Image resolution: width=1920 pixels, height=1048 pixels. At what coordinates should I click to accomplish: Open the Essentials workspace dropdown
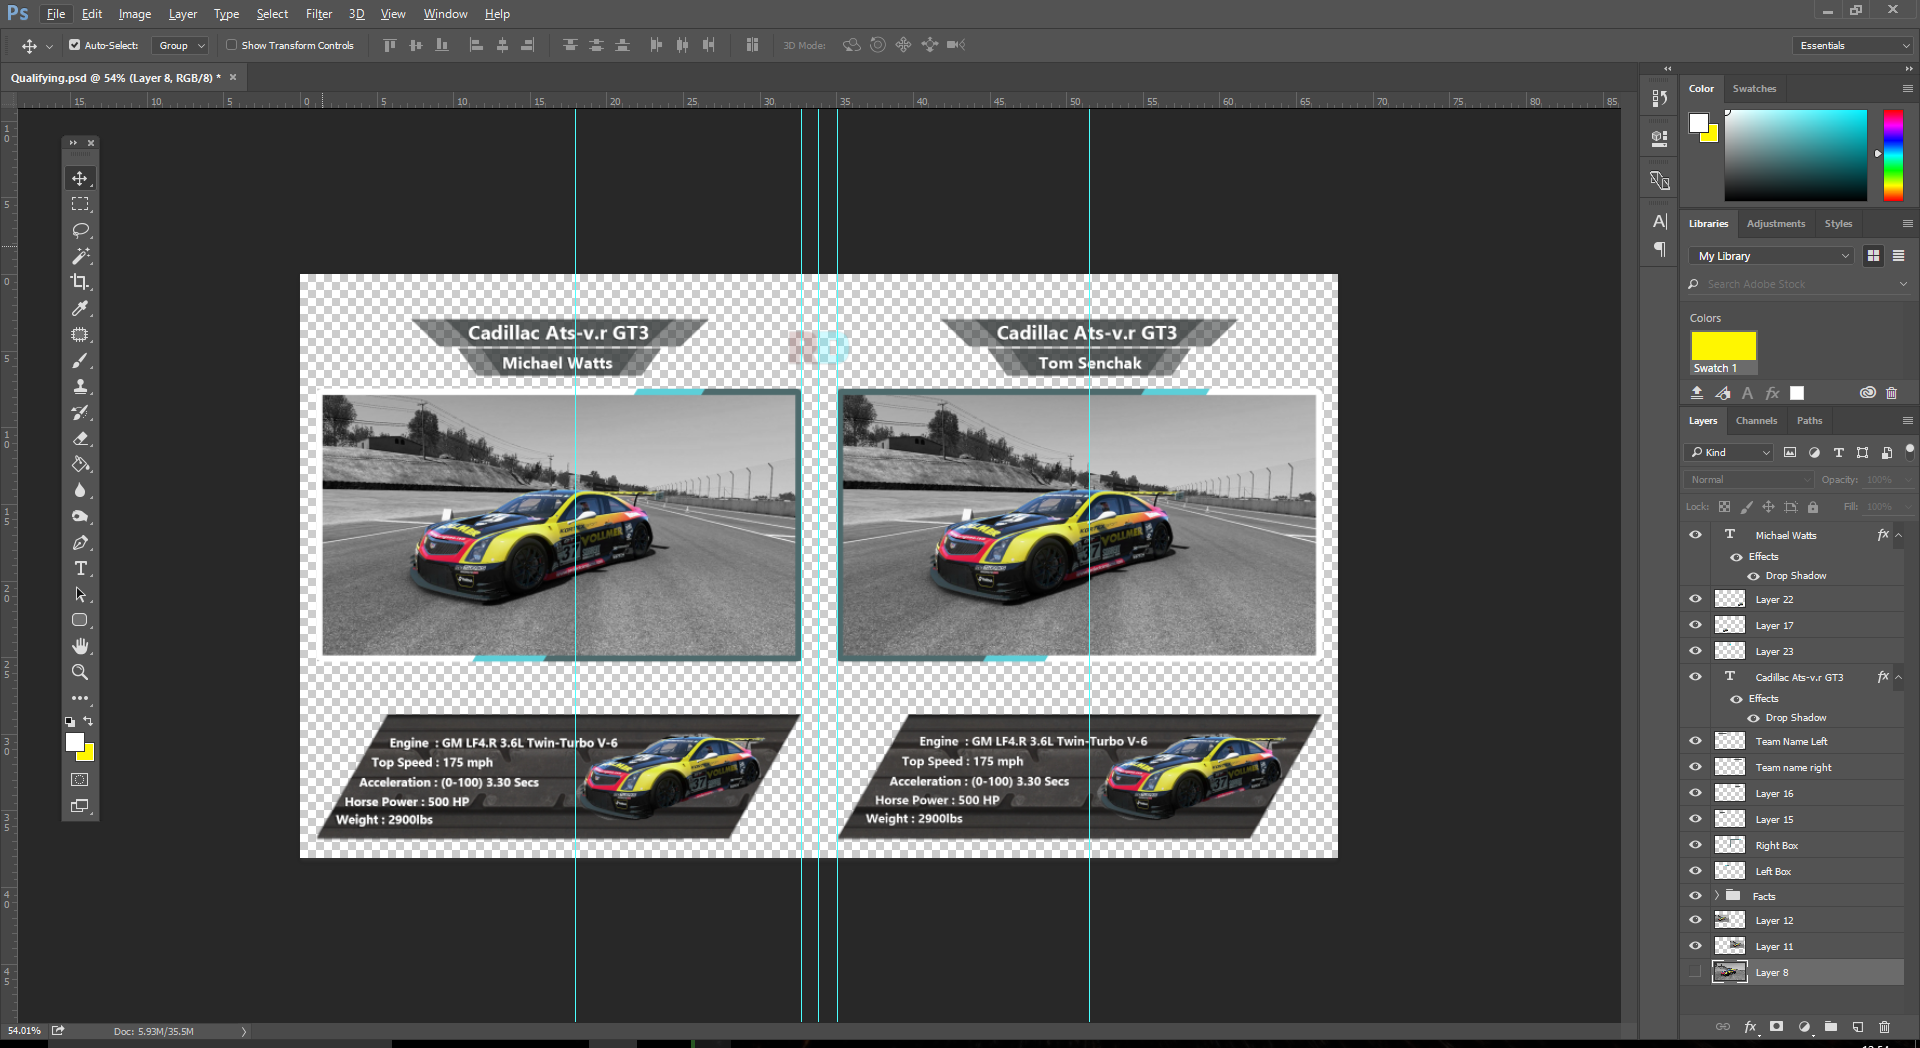coord(1853,45)
